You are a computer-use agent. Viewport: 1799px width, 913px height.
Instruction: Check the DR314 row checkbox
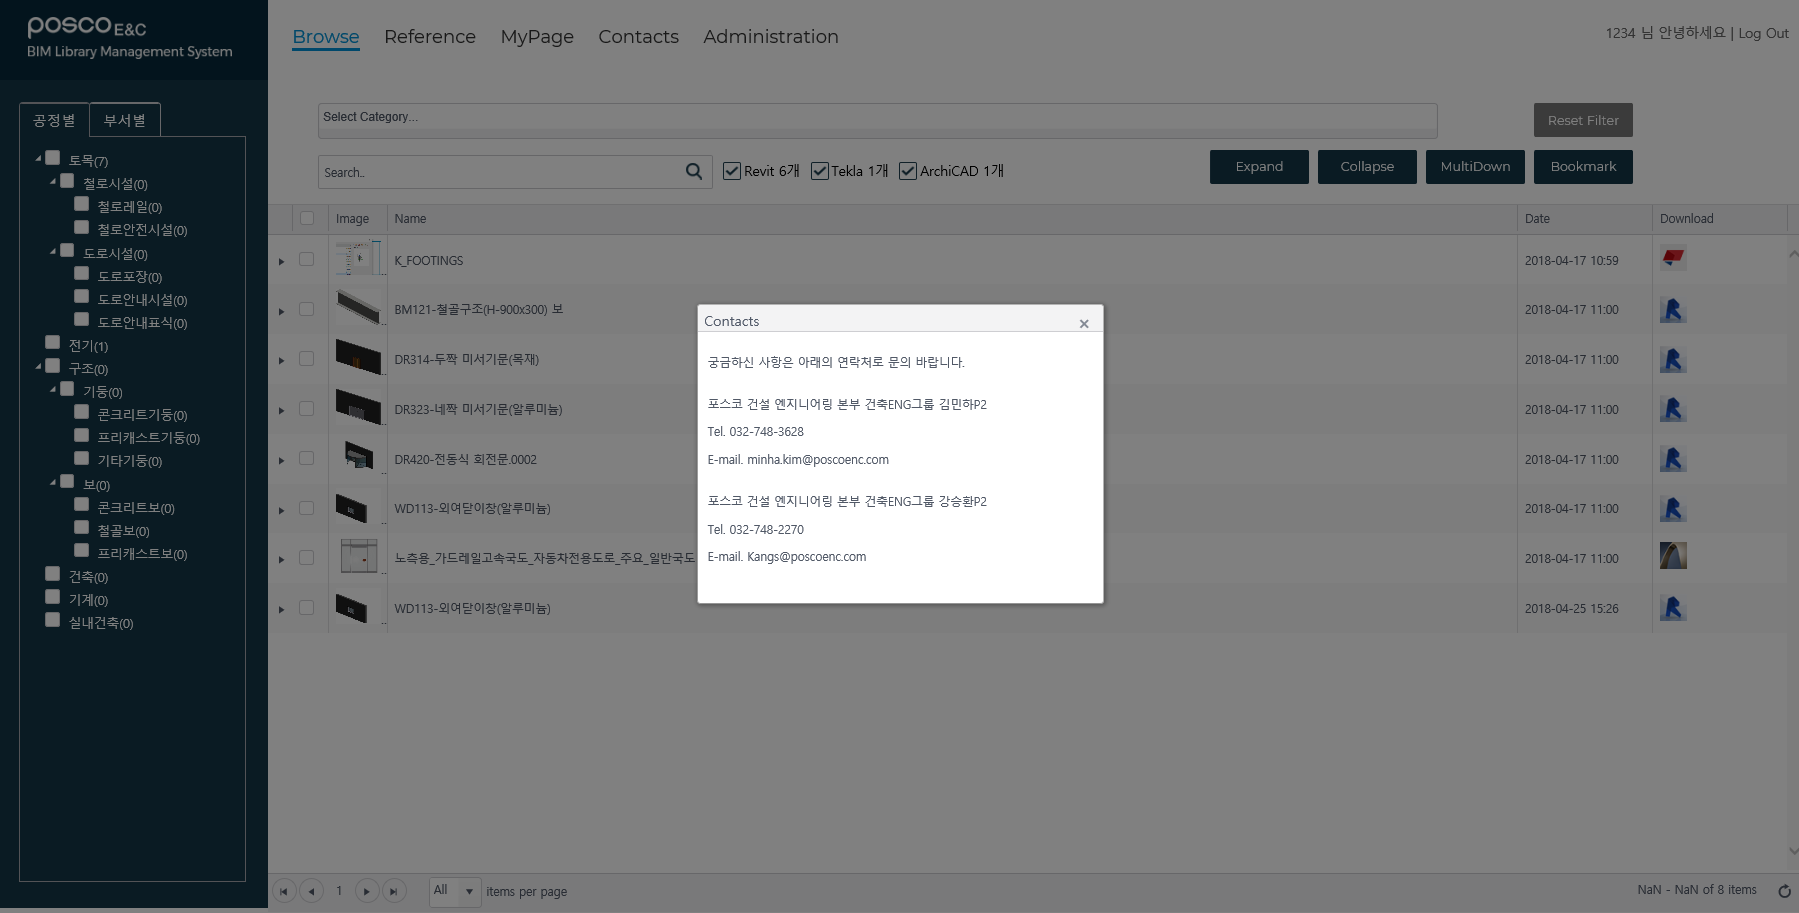pyautogui.click(x=307, y=358)
